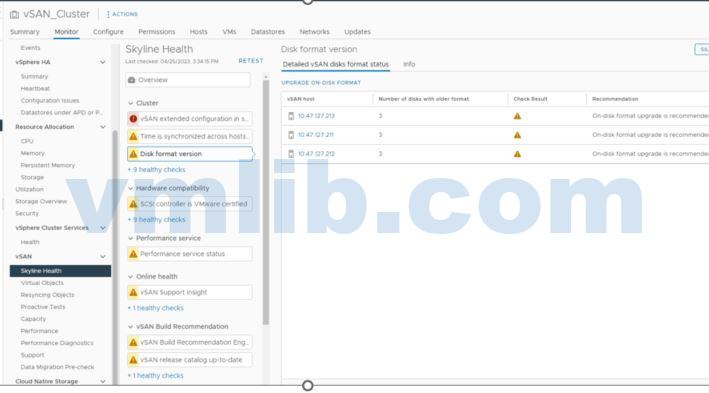Switch to the Configure tab
Image resolution: width=709 pixels, height=393 pixels.
108,32
